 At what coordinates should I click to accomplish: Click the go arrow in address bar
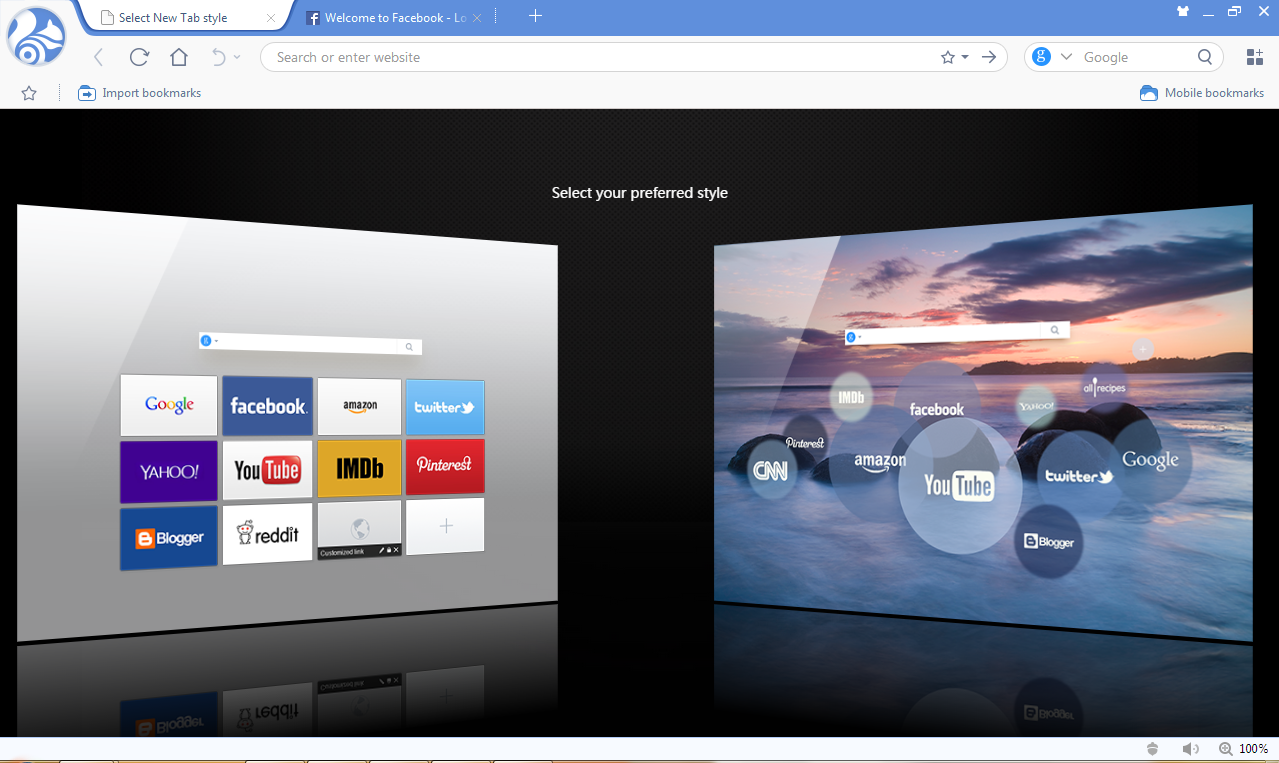pyautogui.click(x=989, y=57)
